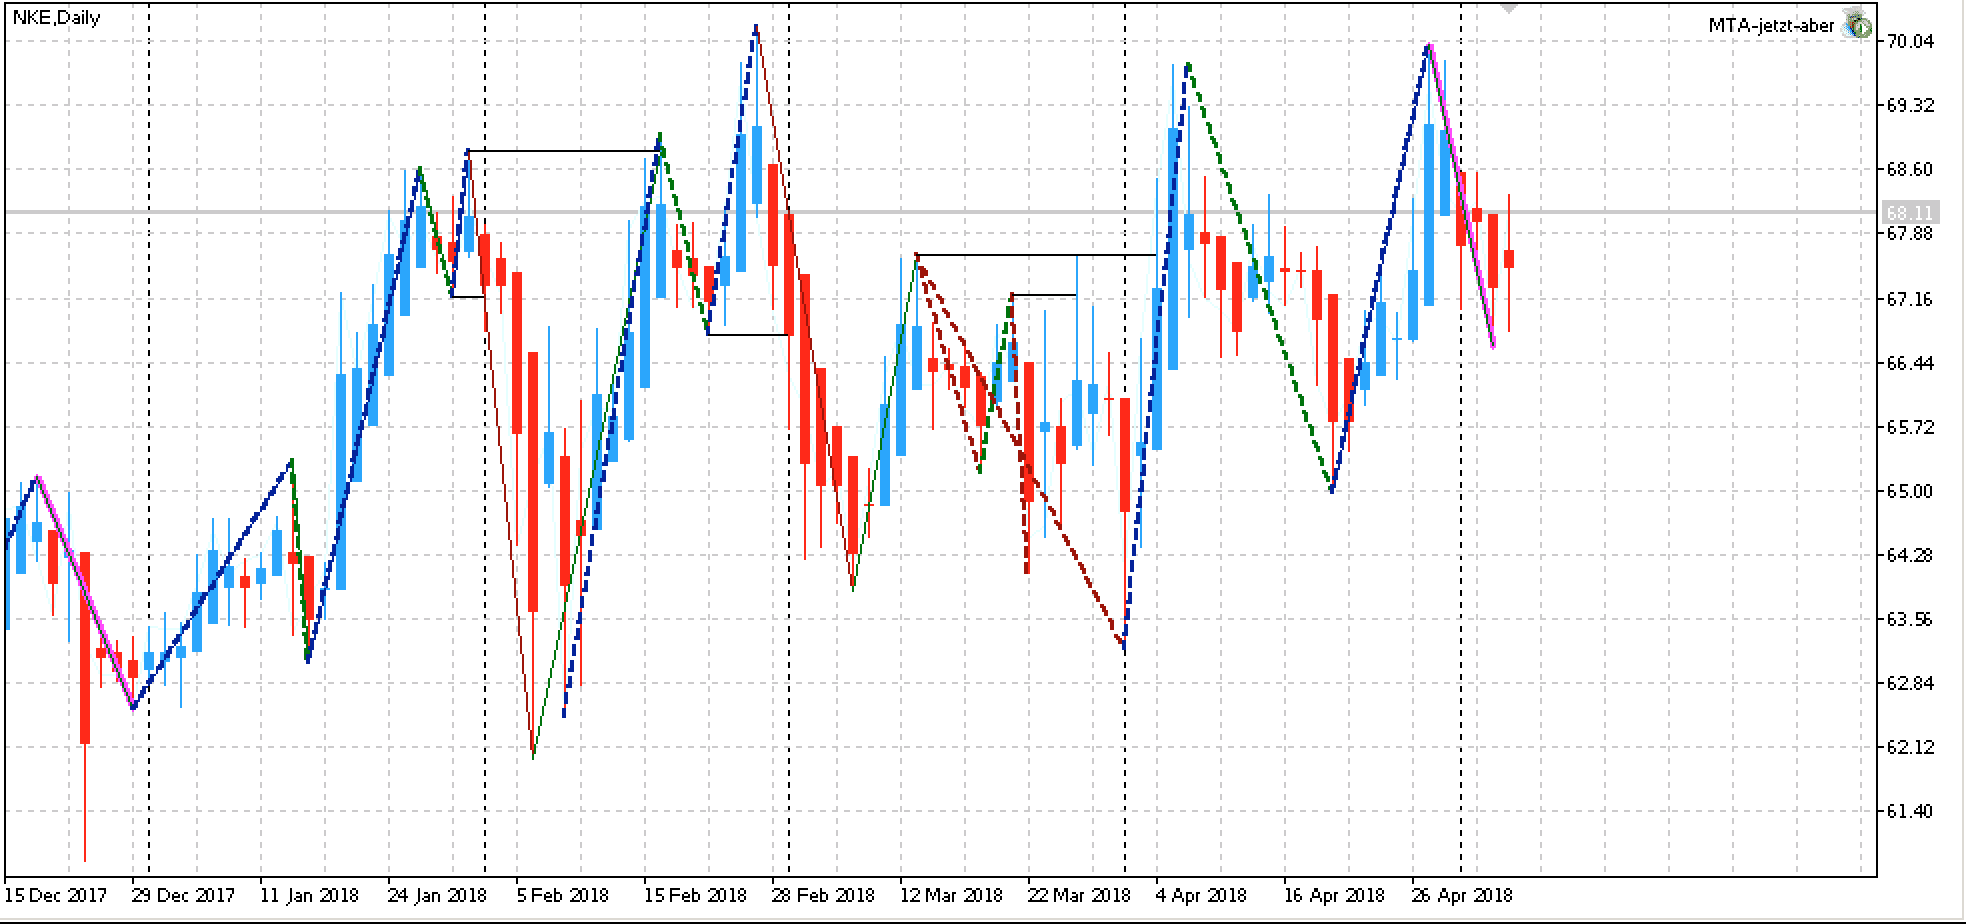1966x924 pixels.
Task: Click price scale value 67.16
Action: tap(1910, 299)
